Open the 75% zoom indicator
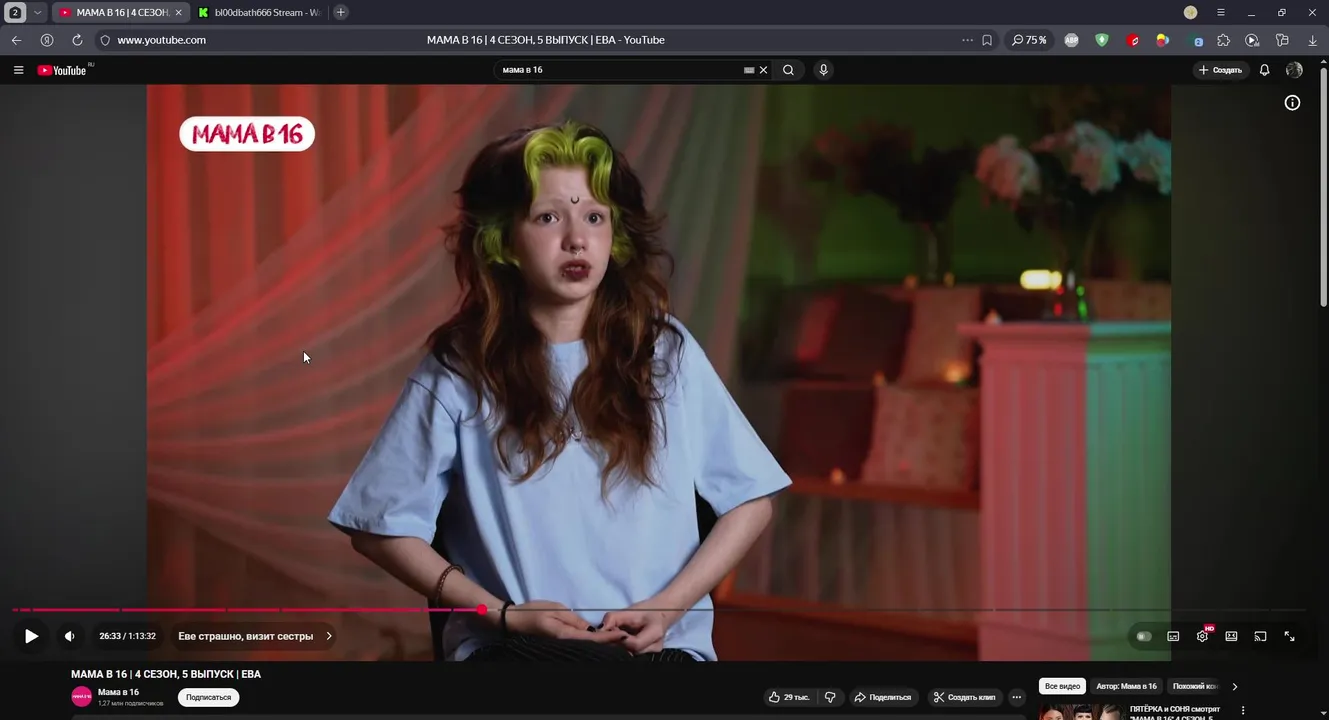 tap(1028, 40)
